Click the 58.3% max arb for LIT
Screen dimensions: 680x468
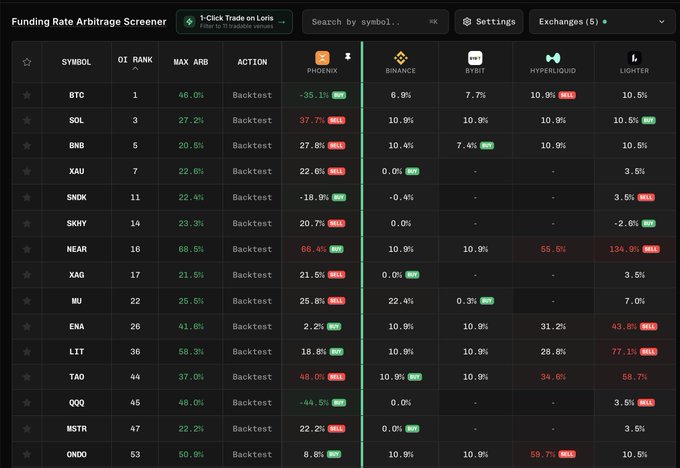(x=191, y=351)
